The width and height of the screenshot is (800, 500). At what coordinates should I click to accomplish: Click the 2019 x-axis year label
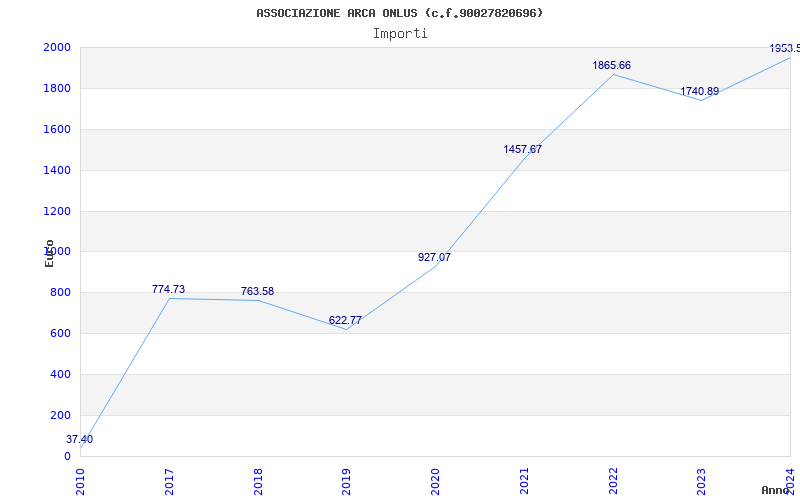pos(346,481)
